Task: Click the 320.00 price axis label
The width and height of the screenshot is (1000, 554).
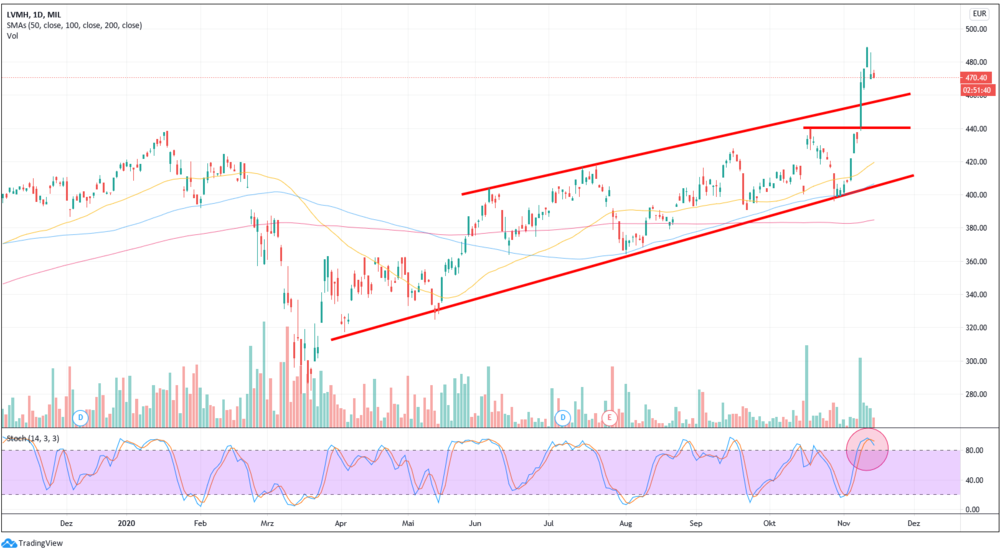Action: coord(976,328)
